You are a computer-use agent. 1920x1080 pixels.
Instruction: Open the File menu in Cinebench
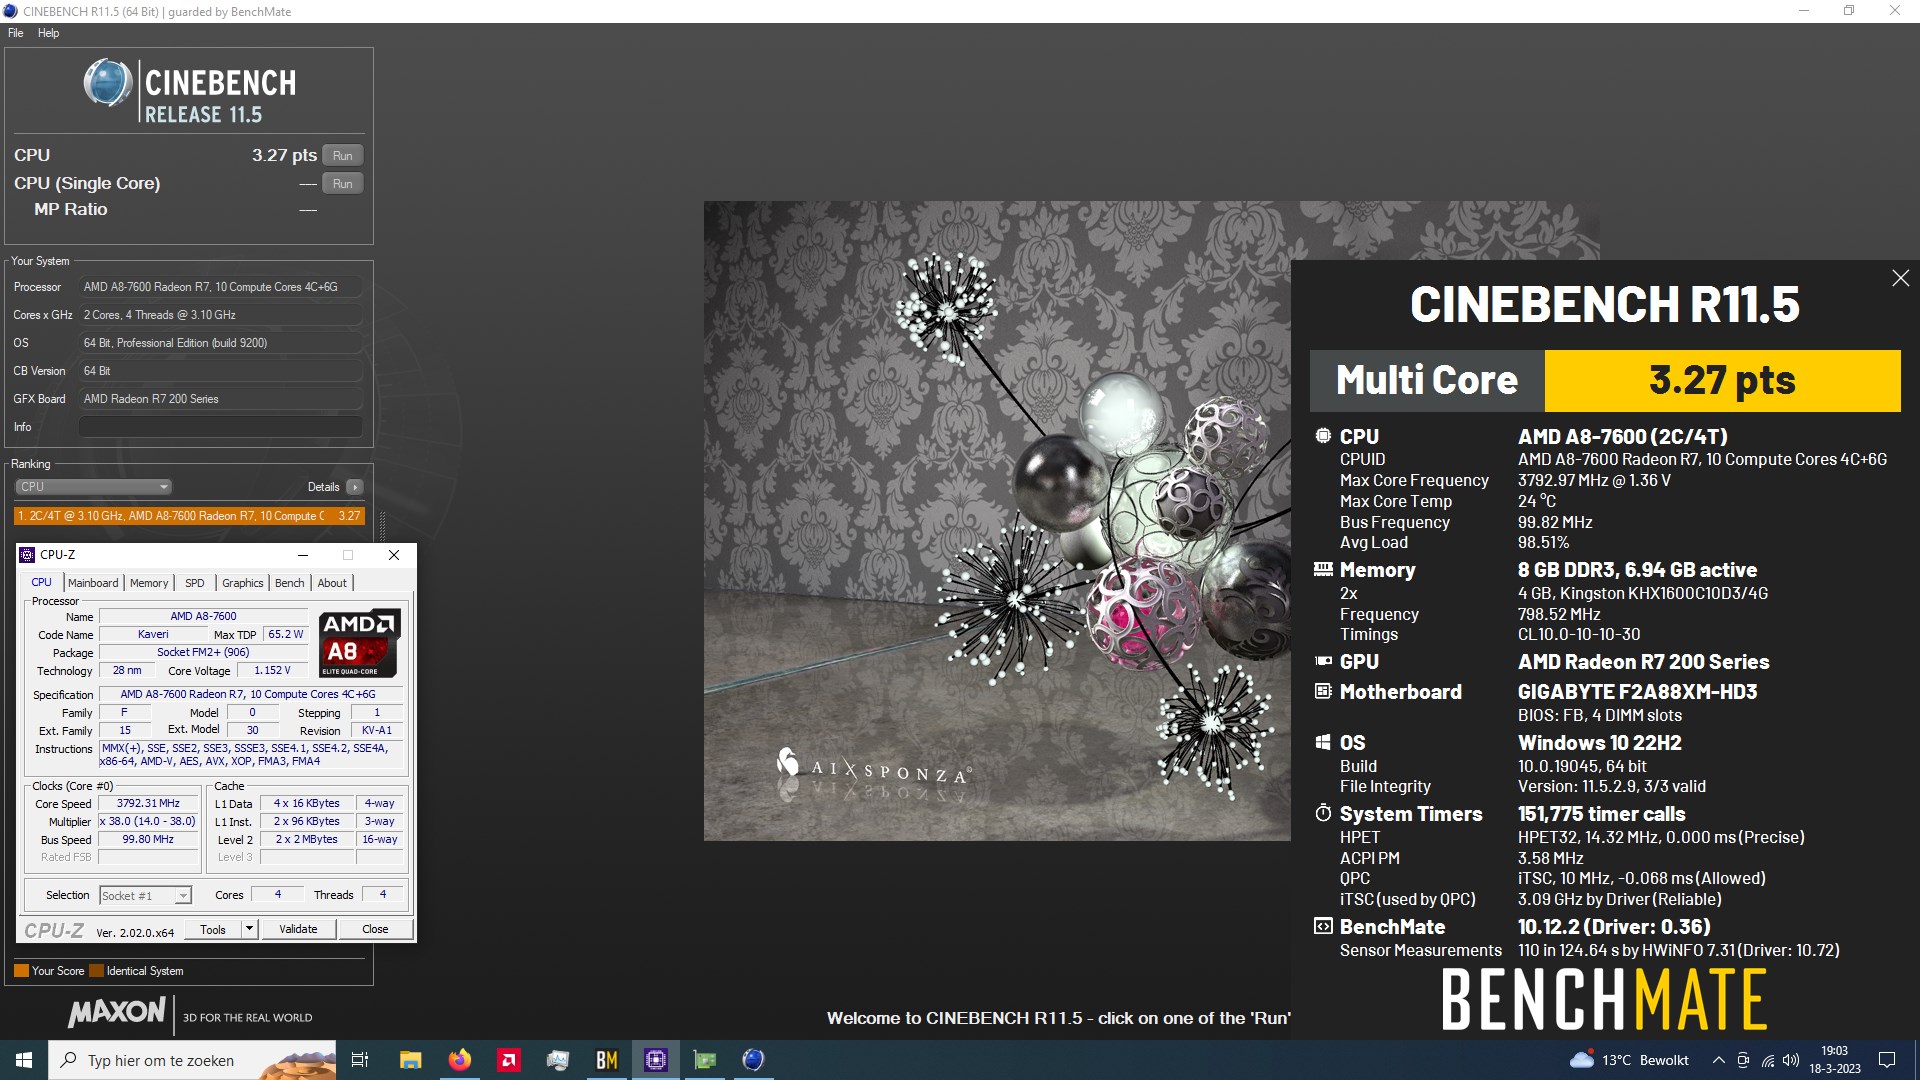click(16, 33)
